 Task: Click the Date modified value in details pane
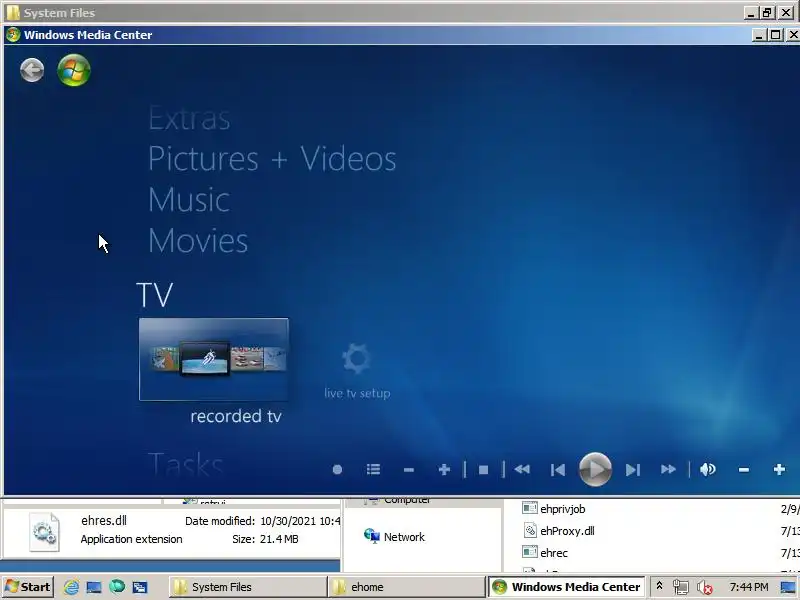(x=300, y=521)
